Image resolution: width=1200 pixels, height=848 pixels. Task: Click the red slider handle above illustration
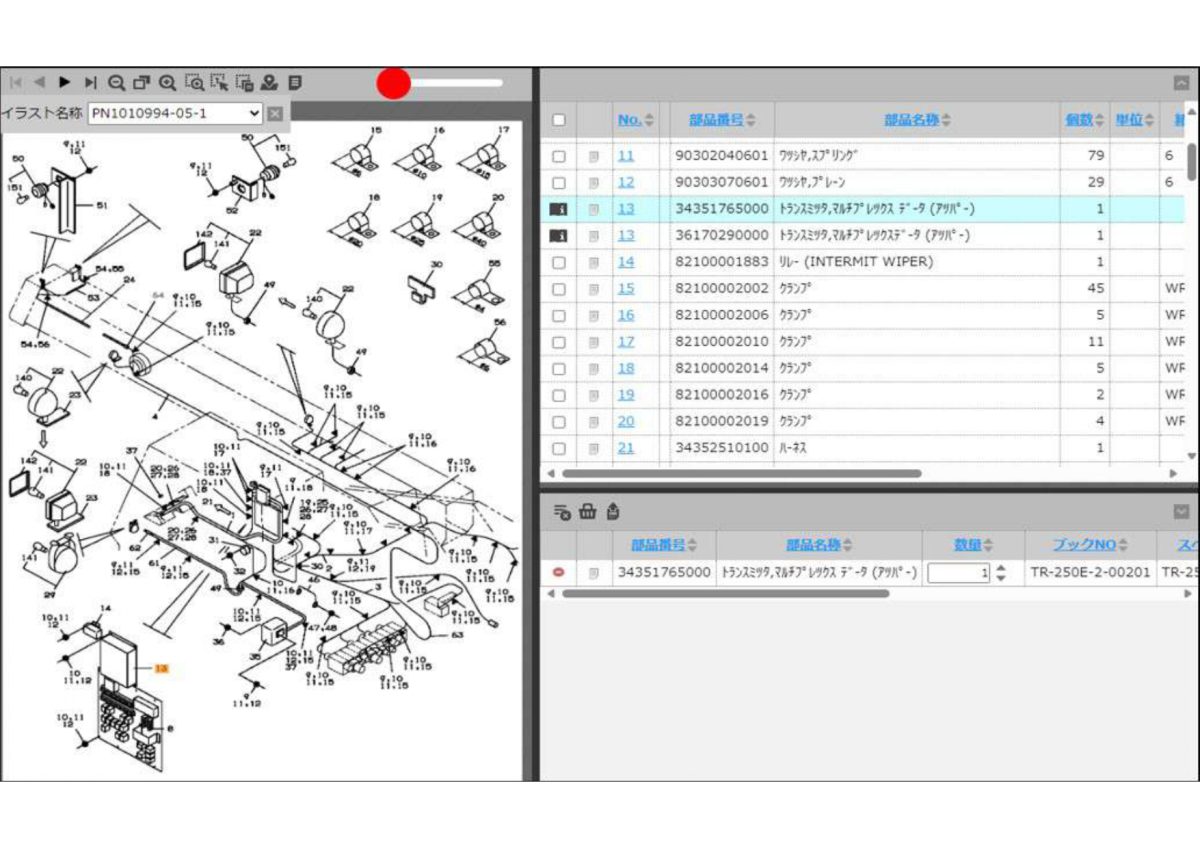(x=394, y=83)
